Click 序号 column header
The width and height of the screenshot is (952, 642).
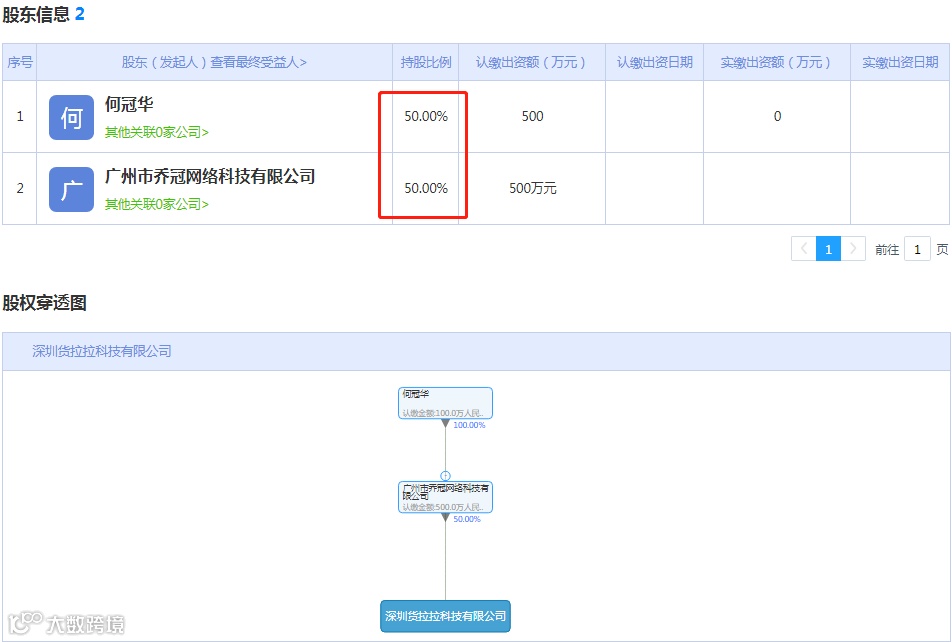19,62
